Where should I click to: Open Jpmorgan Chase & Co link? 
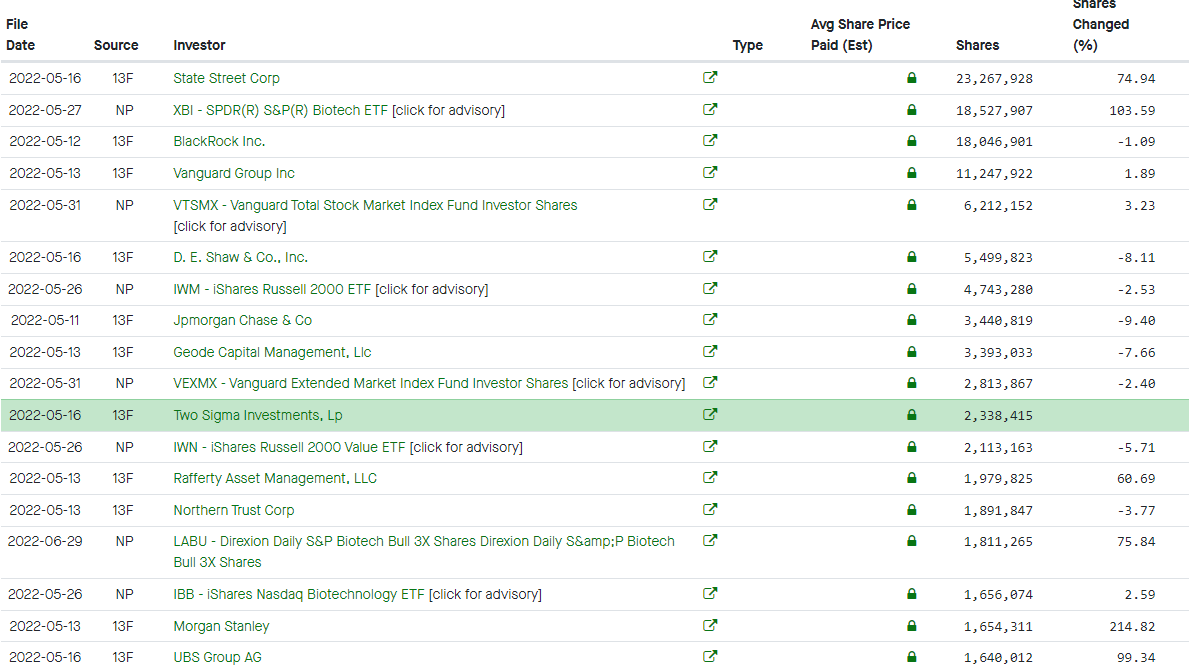242,320
